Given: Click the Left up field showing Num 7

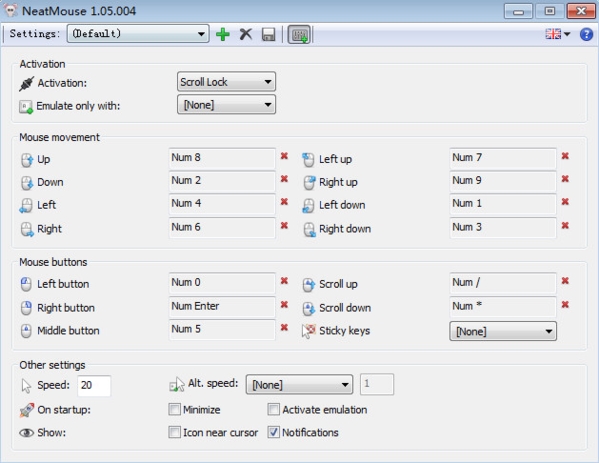Looking at the screenshot, I should pyautogui.click(x=503, y=159).
